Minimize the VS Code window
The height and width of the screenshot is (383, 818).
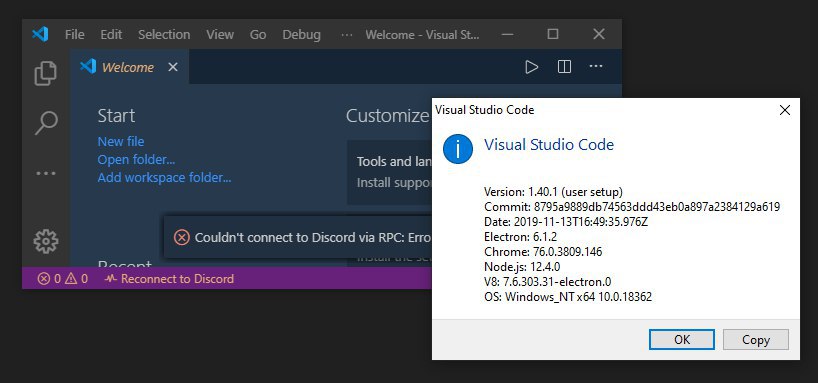point(507,34)
